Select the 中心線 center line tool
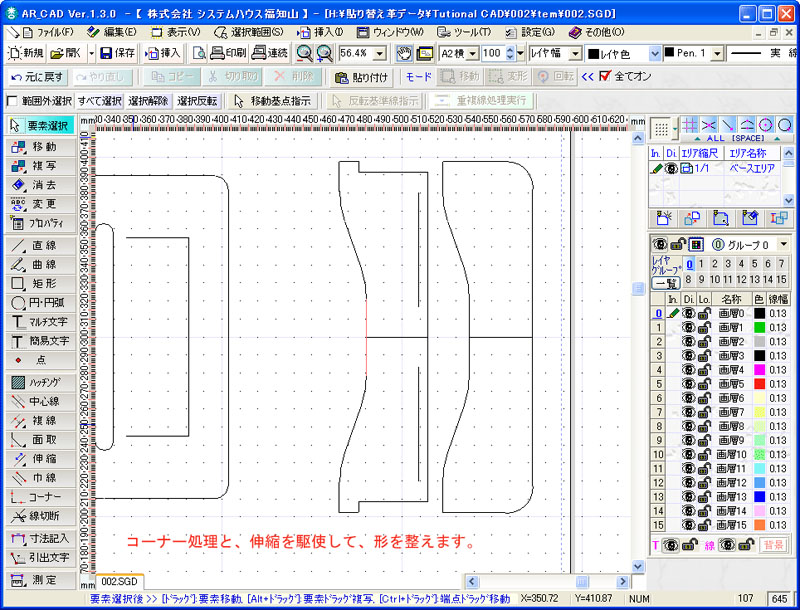 coord(41,401)
